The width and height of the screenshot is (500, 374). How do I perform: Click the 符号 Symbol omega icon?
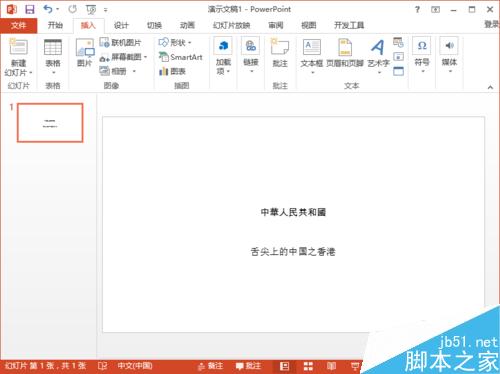pos(422,46)
